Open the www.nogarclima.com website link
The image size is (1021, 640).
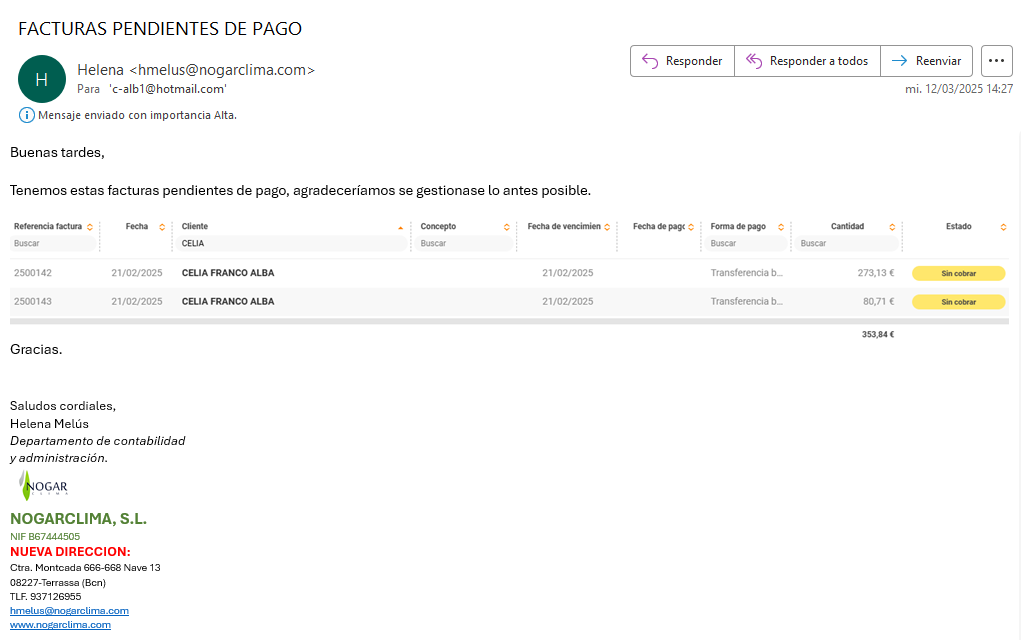[60, 624]
